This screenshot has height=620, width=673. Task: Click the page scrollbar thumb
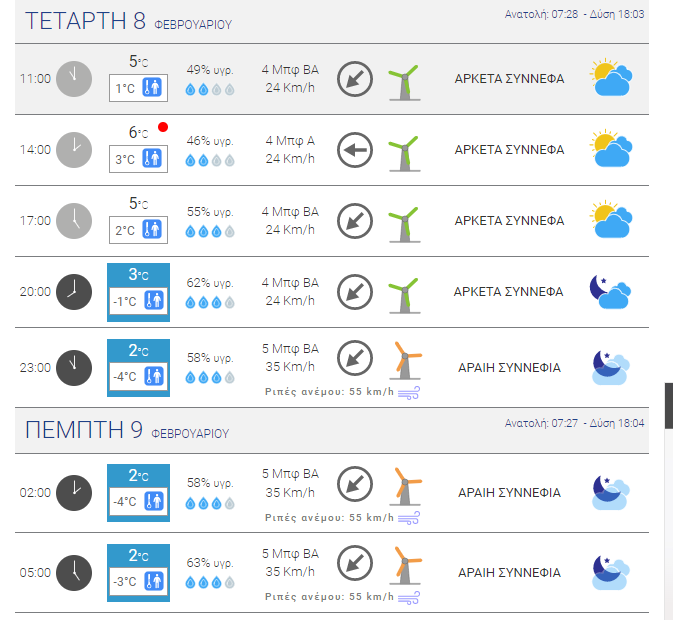pyautogui.click(x=669, y=405)
